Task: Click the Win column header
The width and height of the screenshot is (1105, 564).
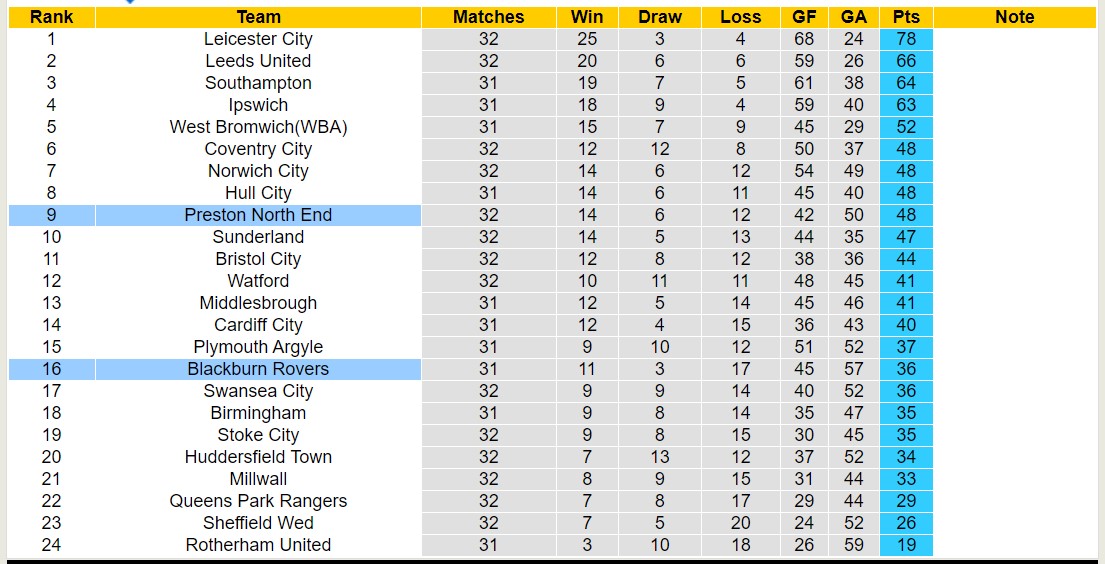Action: point(587,17)
